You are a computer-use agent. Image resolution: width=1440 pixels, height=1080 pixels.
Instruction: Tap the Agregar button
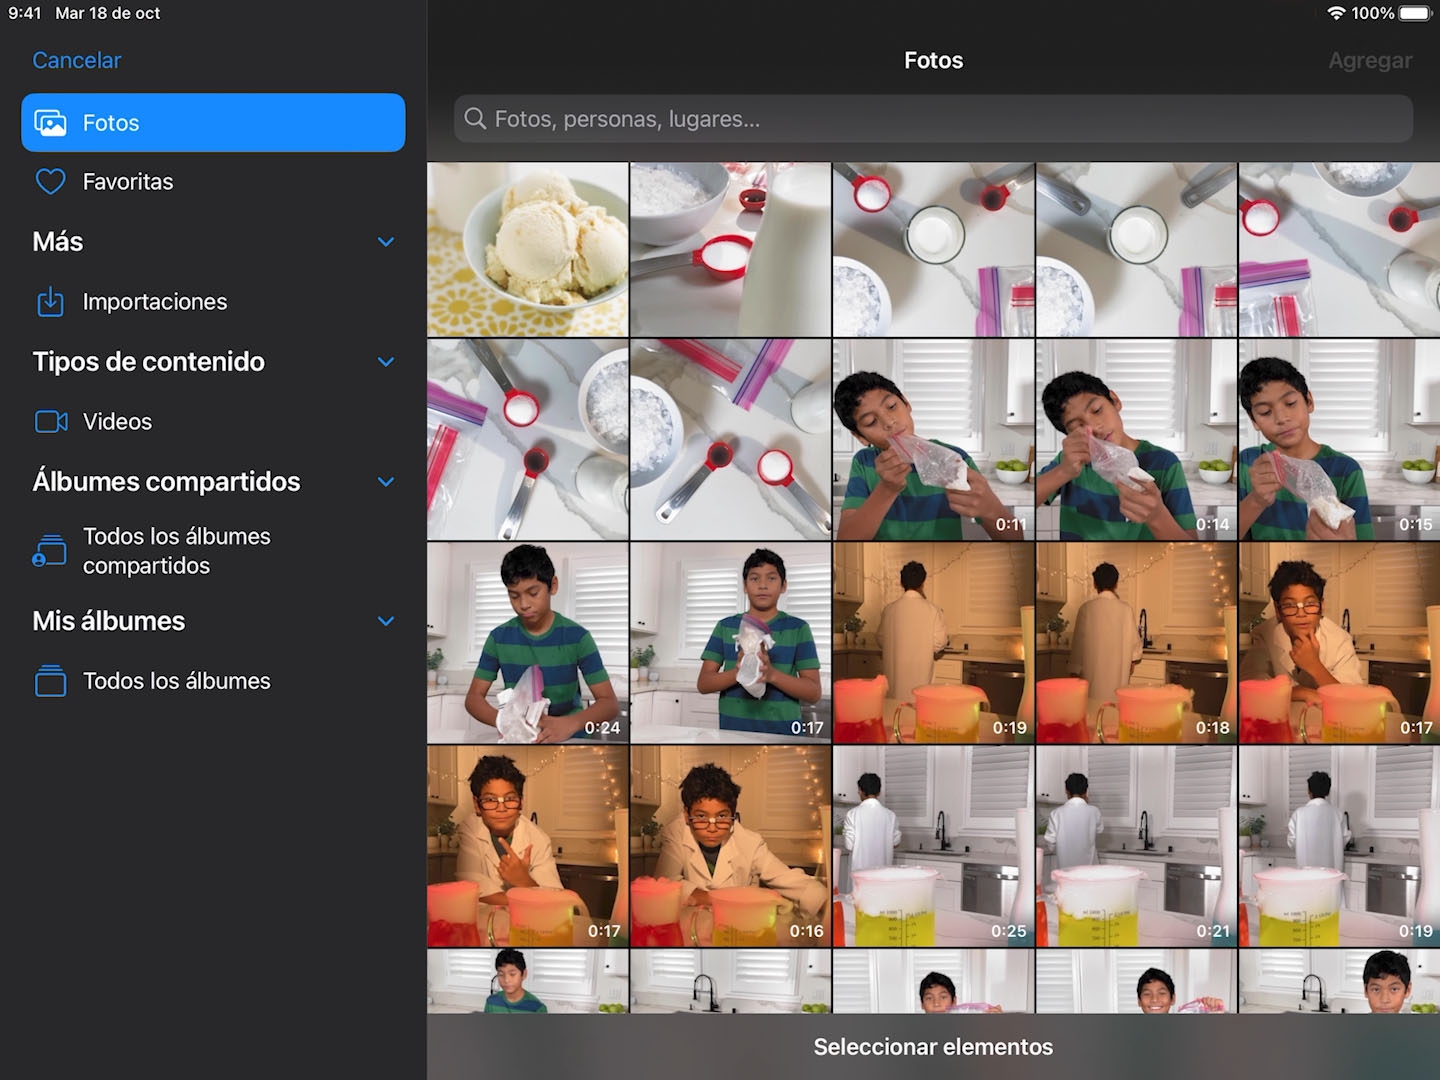1370,60
